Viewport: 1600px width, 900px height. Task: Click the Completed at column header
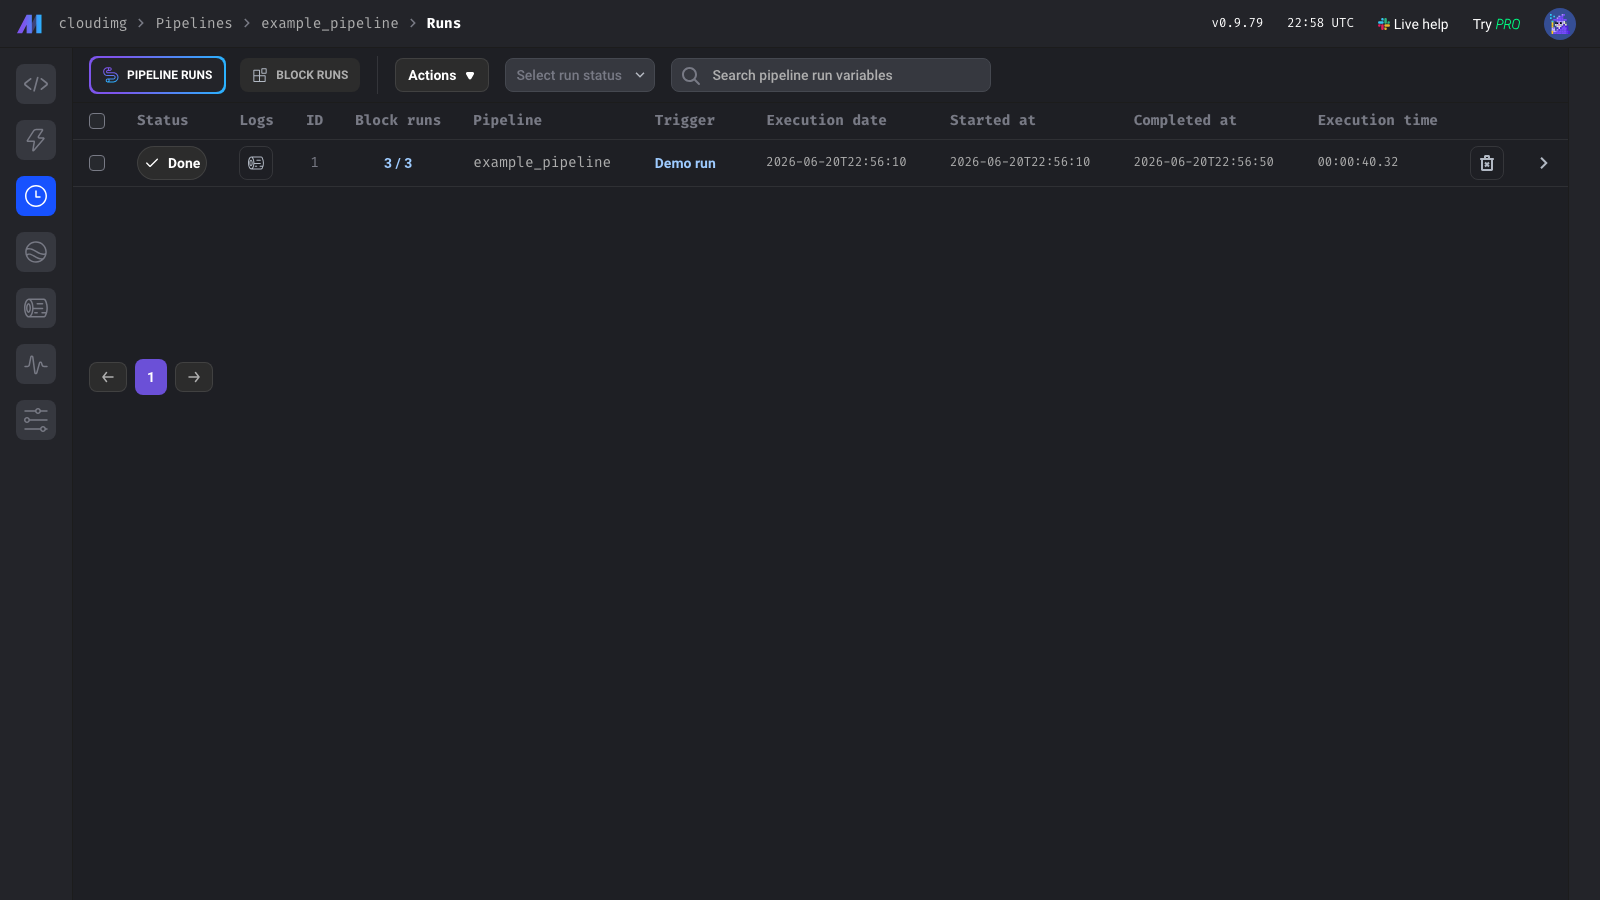pos(1185,120)
